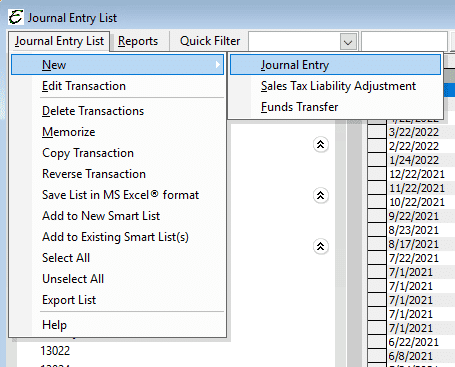Click Unselect All in the menu
This screenshot has width=455, height=367.
(x=118, y=279)
